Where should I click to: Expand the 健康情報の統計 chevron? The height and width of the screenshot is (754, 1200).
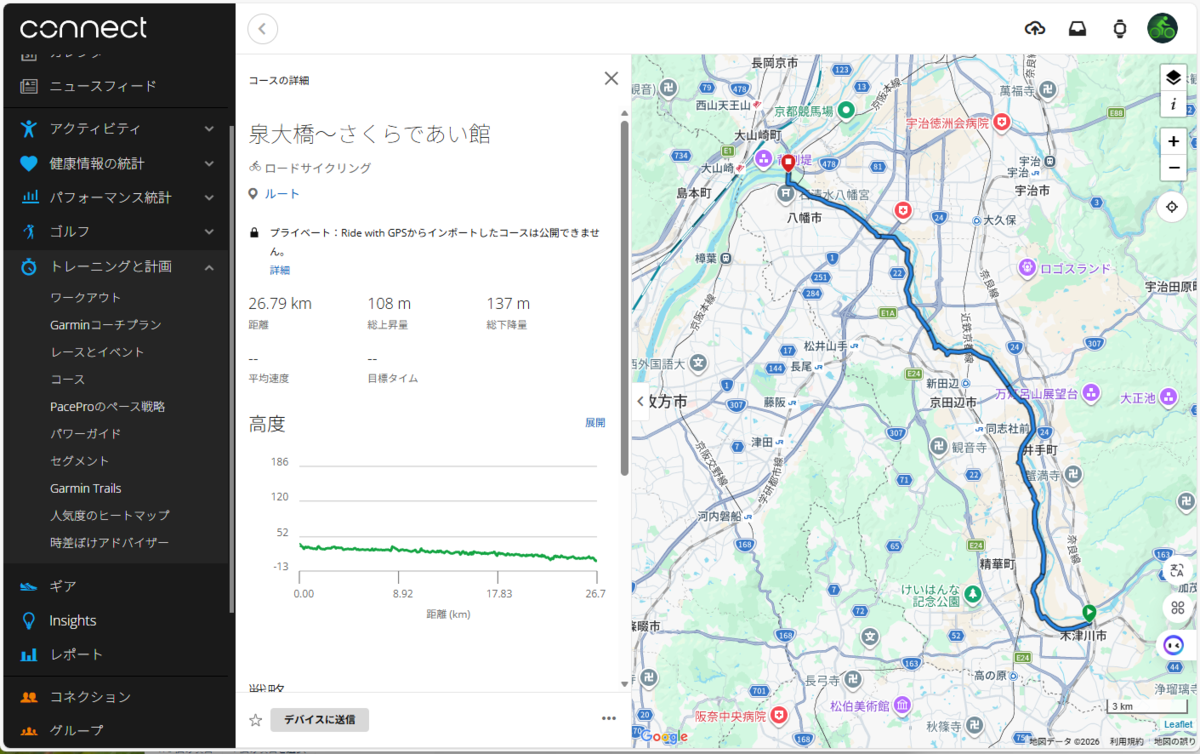[209, 163]
